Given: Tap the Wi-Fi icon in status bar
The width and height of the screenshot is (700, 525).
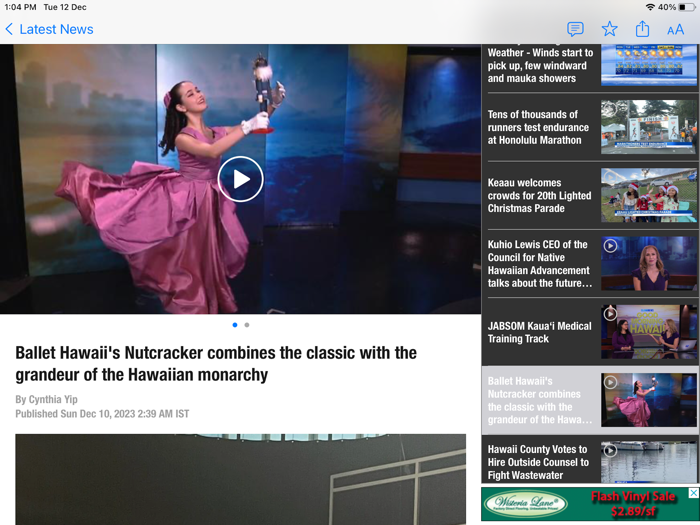Looking at the screenshot, I should [650, 7].
